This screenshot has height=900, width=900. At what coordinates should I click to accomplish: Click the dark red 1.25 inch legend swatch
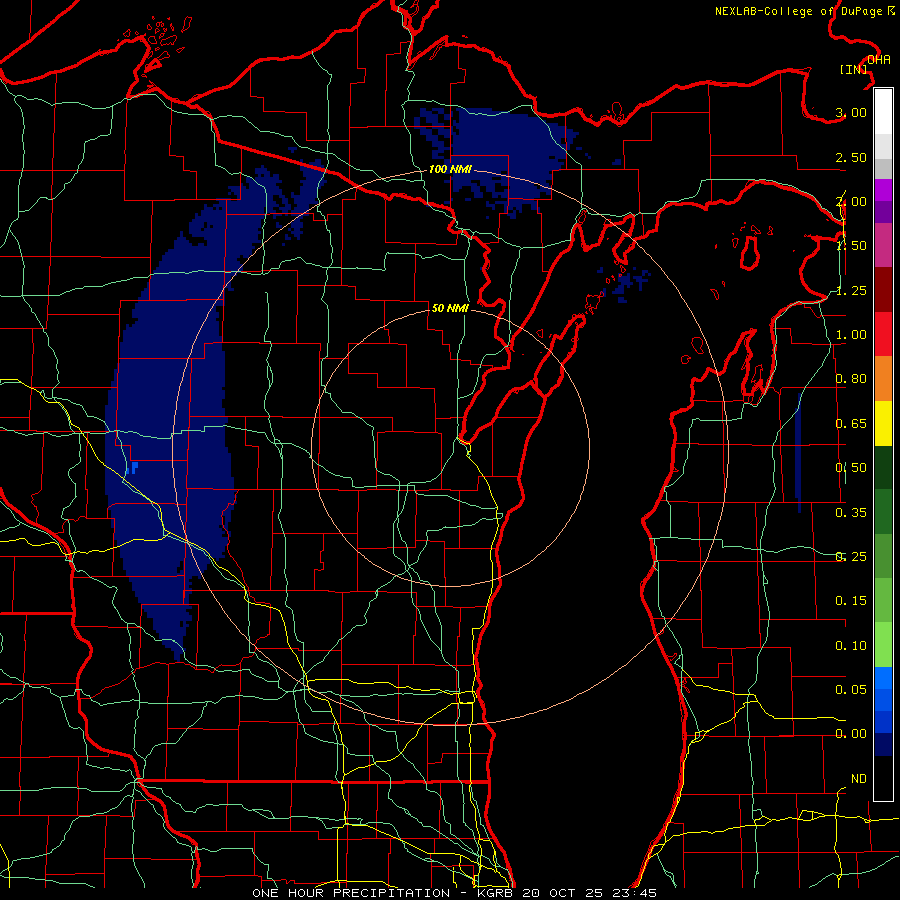click(x=883, y=290)
